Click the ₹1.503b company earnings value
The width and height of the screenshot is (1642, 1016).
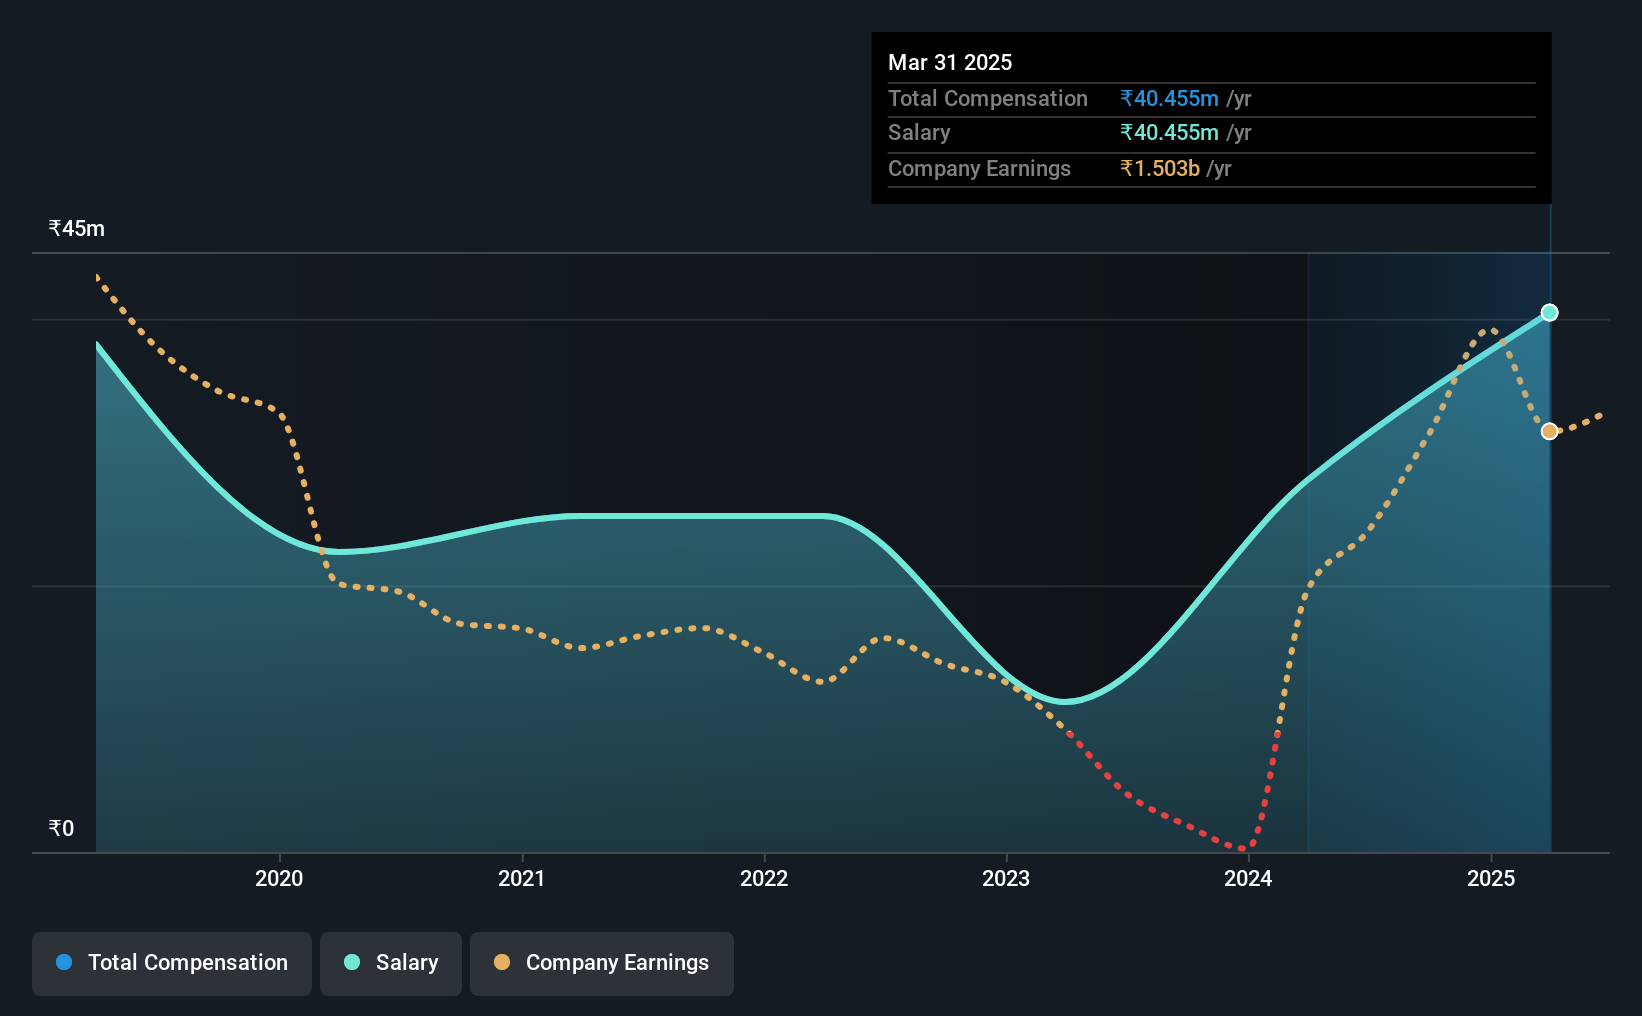tap(1160, 168)
